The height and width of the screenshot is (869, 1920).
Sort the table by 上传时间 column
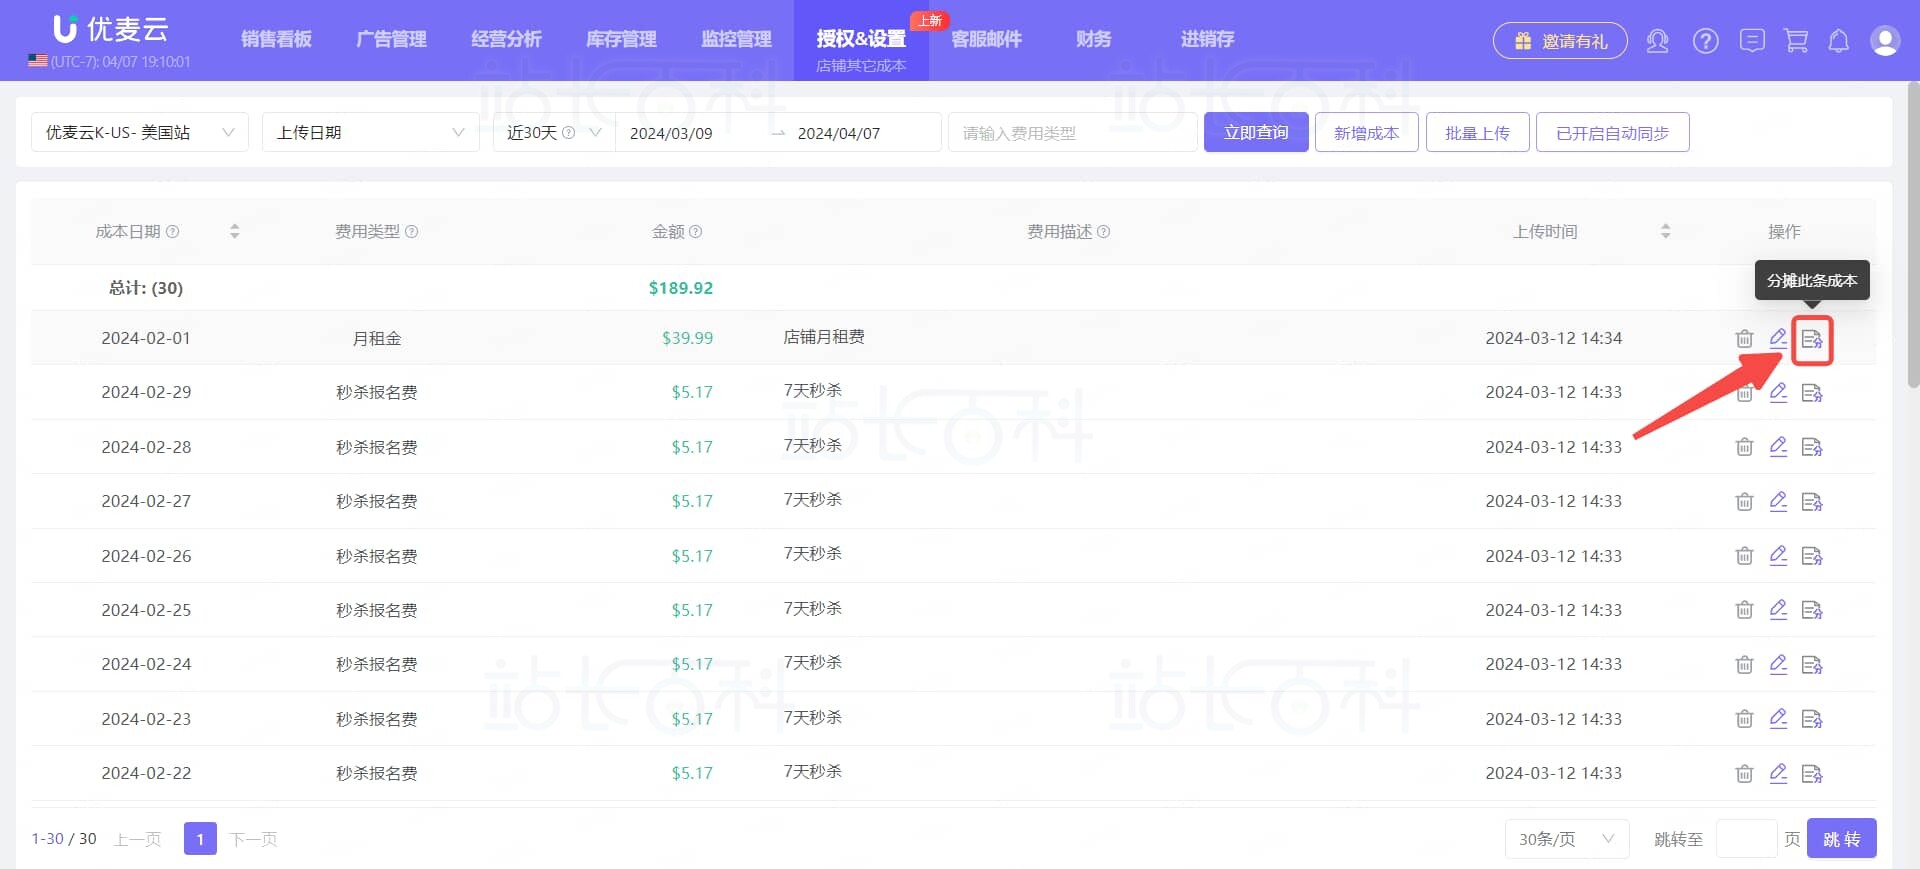[x=1665, y=232]
